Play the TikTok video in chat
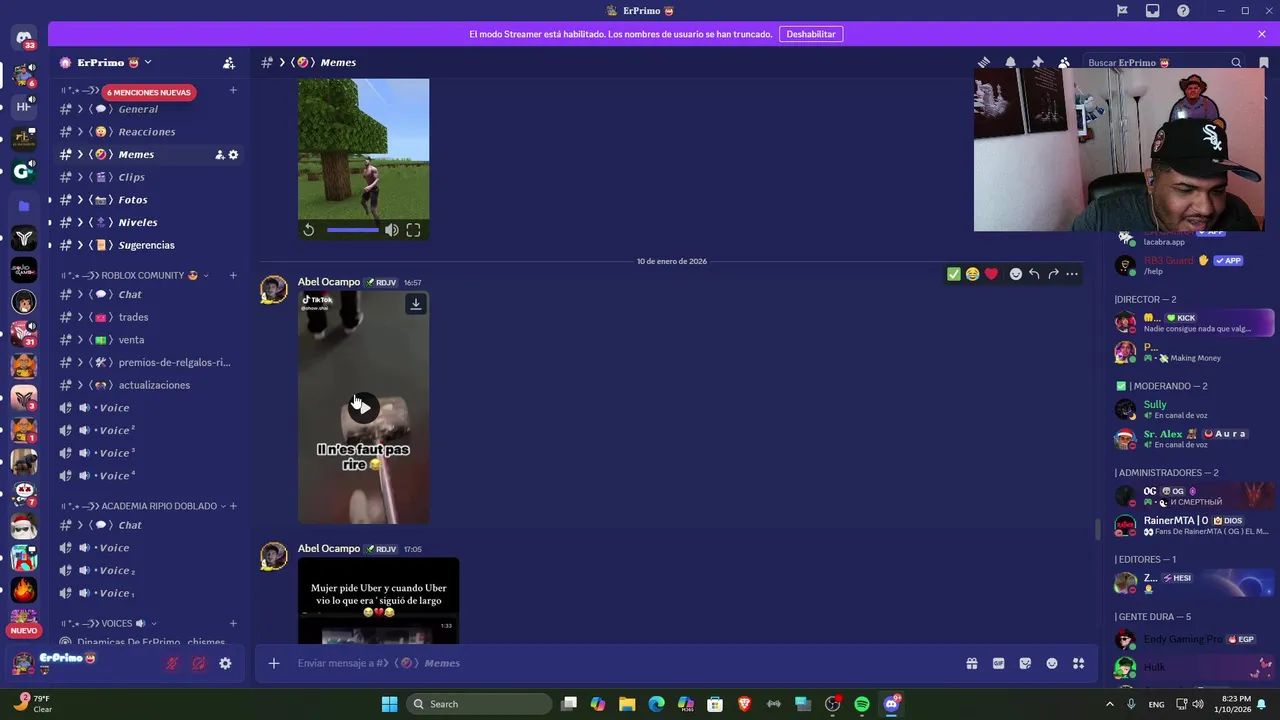1280x720 pixels. coord(363,406)
